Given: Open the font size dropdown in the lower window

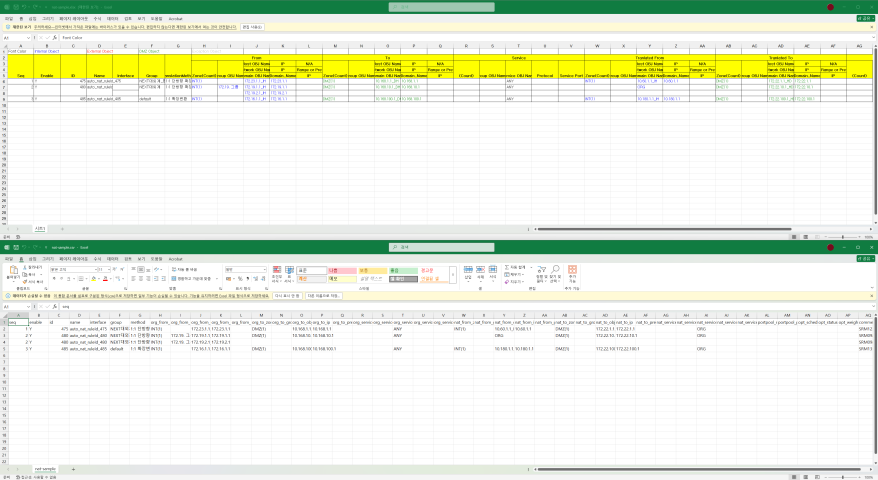Looking at the screenshot, I should pos(109,269).
